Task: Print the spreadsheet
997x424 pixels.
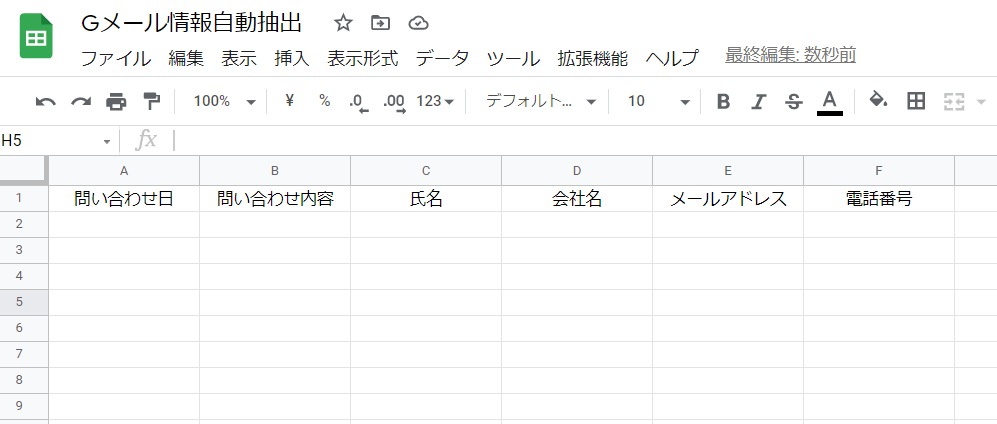Action: pyautogui.click(x=116, y=101)
